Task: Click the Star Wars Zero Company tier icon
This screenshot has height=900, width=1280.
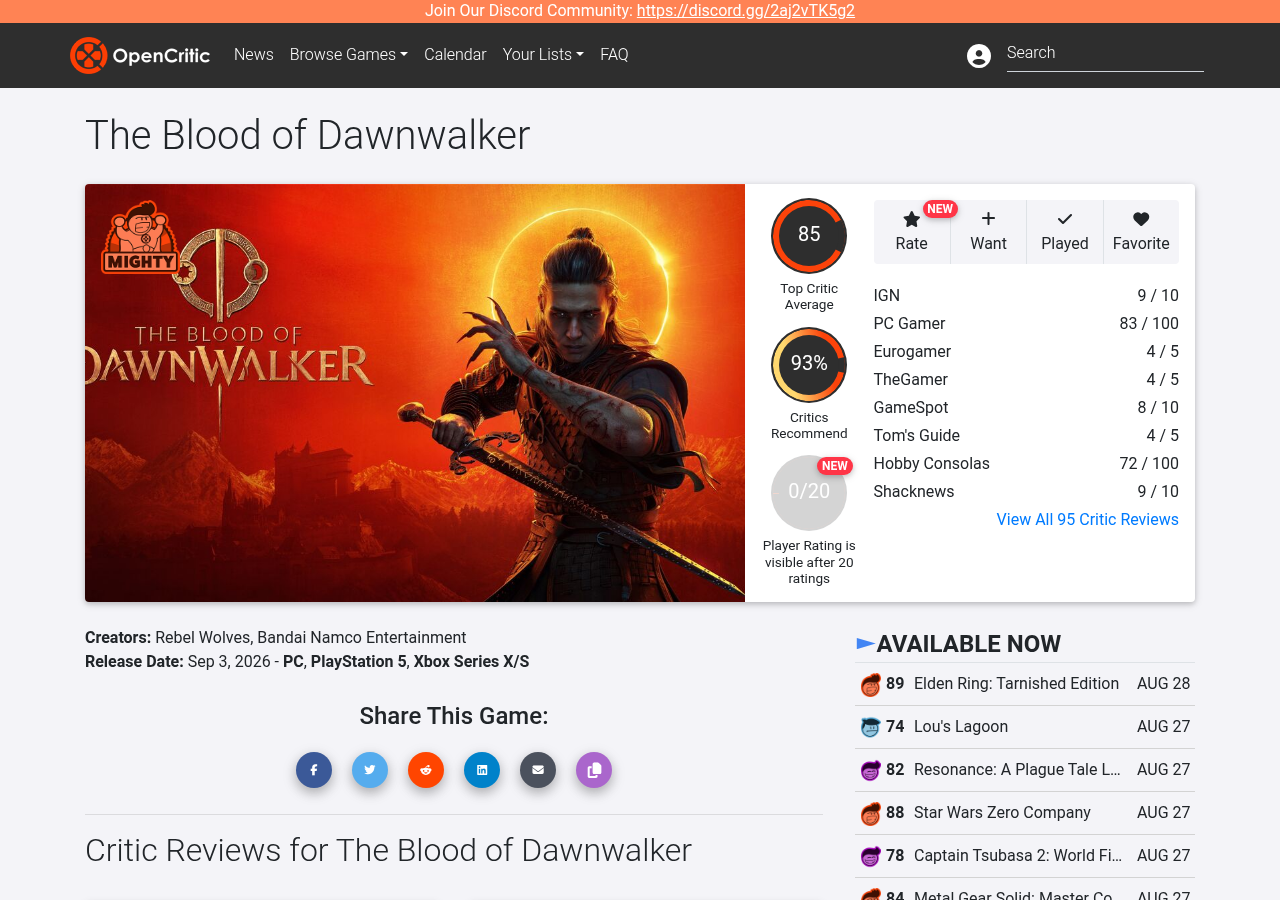Action: coord(871,814)
